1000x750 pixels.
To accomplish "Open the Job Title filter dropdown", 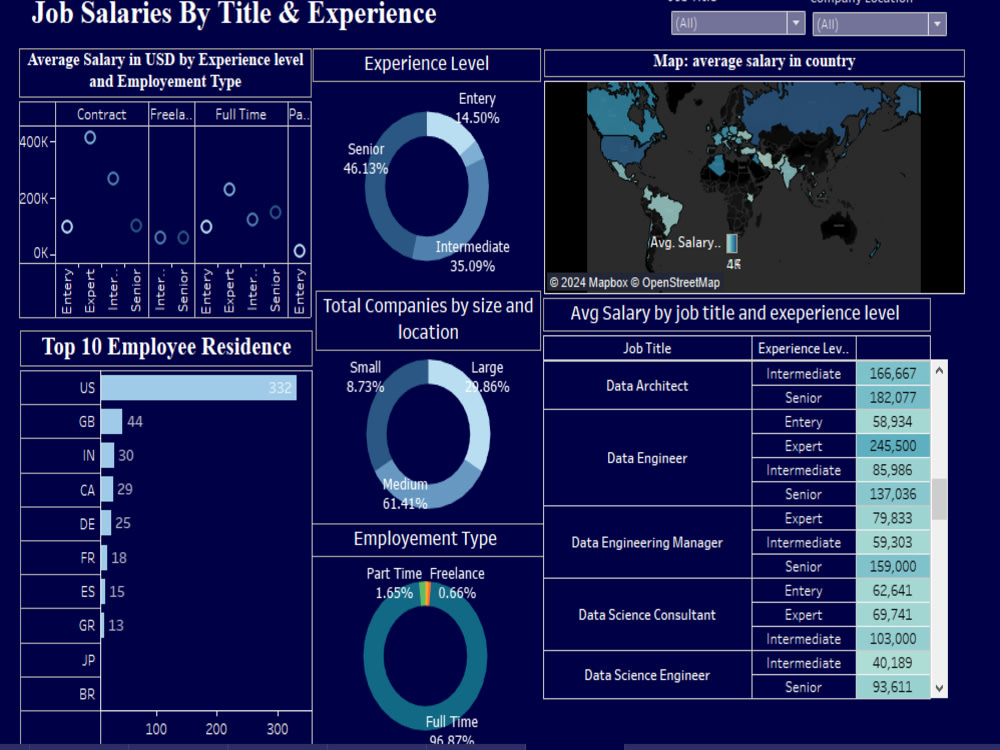I will pyautogui.click(x=730, y=23).
